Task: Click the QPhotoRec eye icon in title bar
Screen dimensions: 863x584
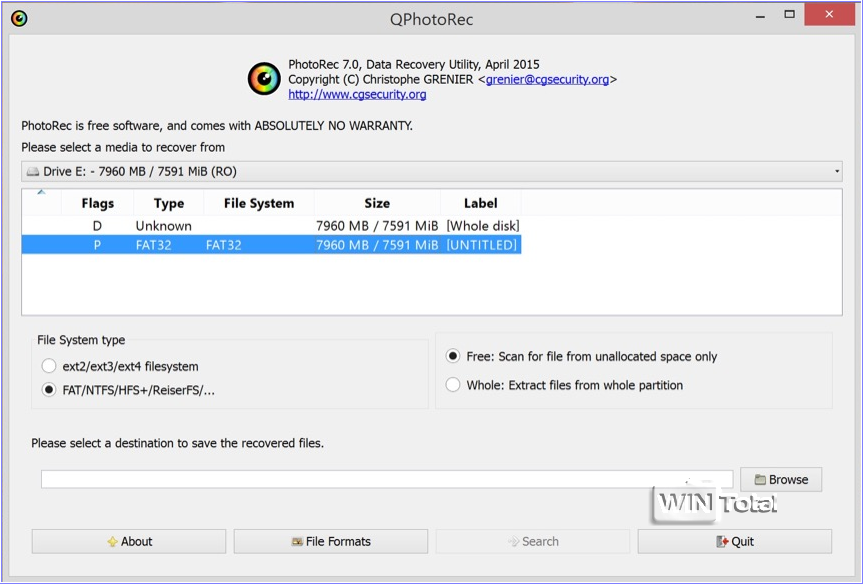Action: point(19,19)
